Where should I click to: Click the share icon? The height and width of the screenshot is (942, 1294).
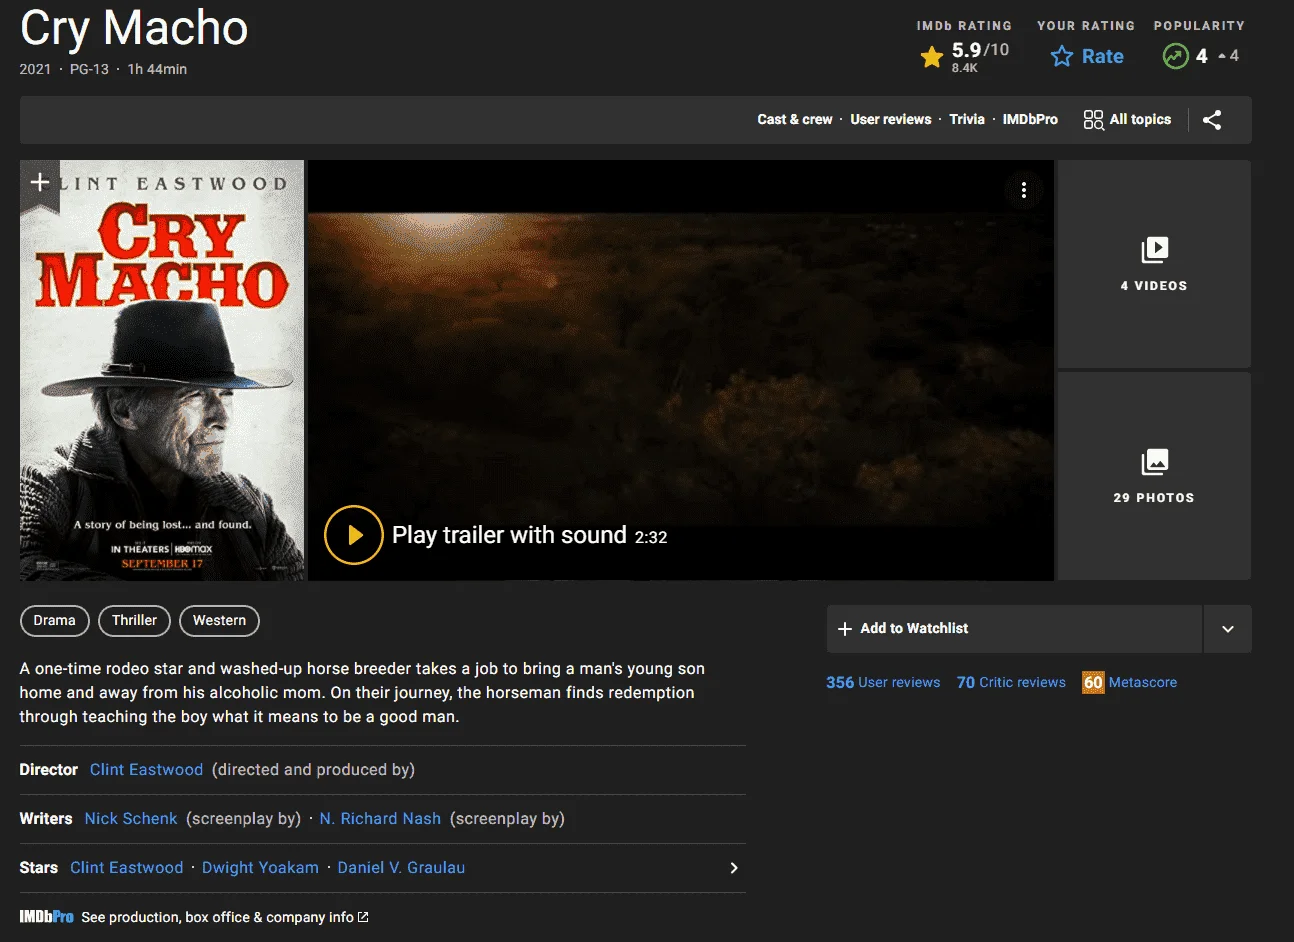[1212, 120]
